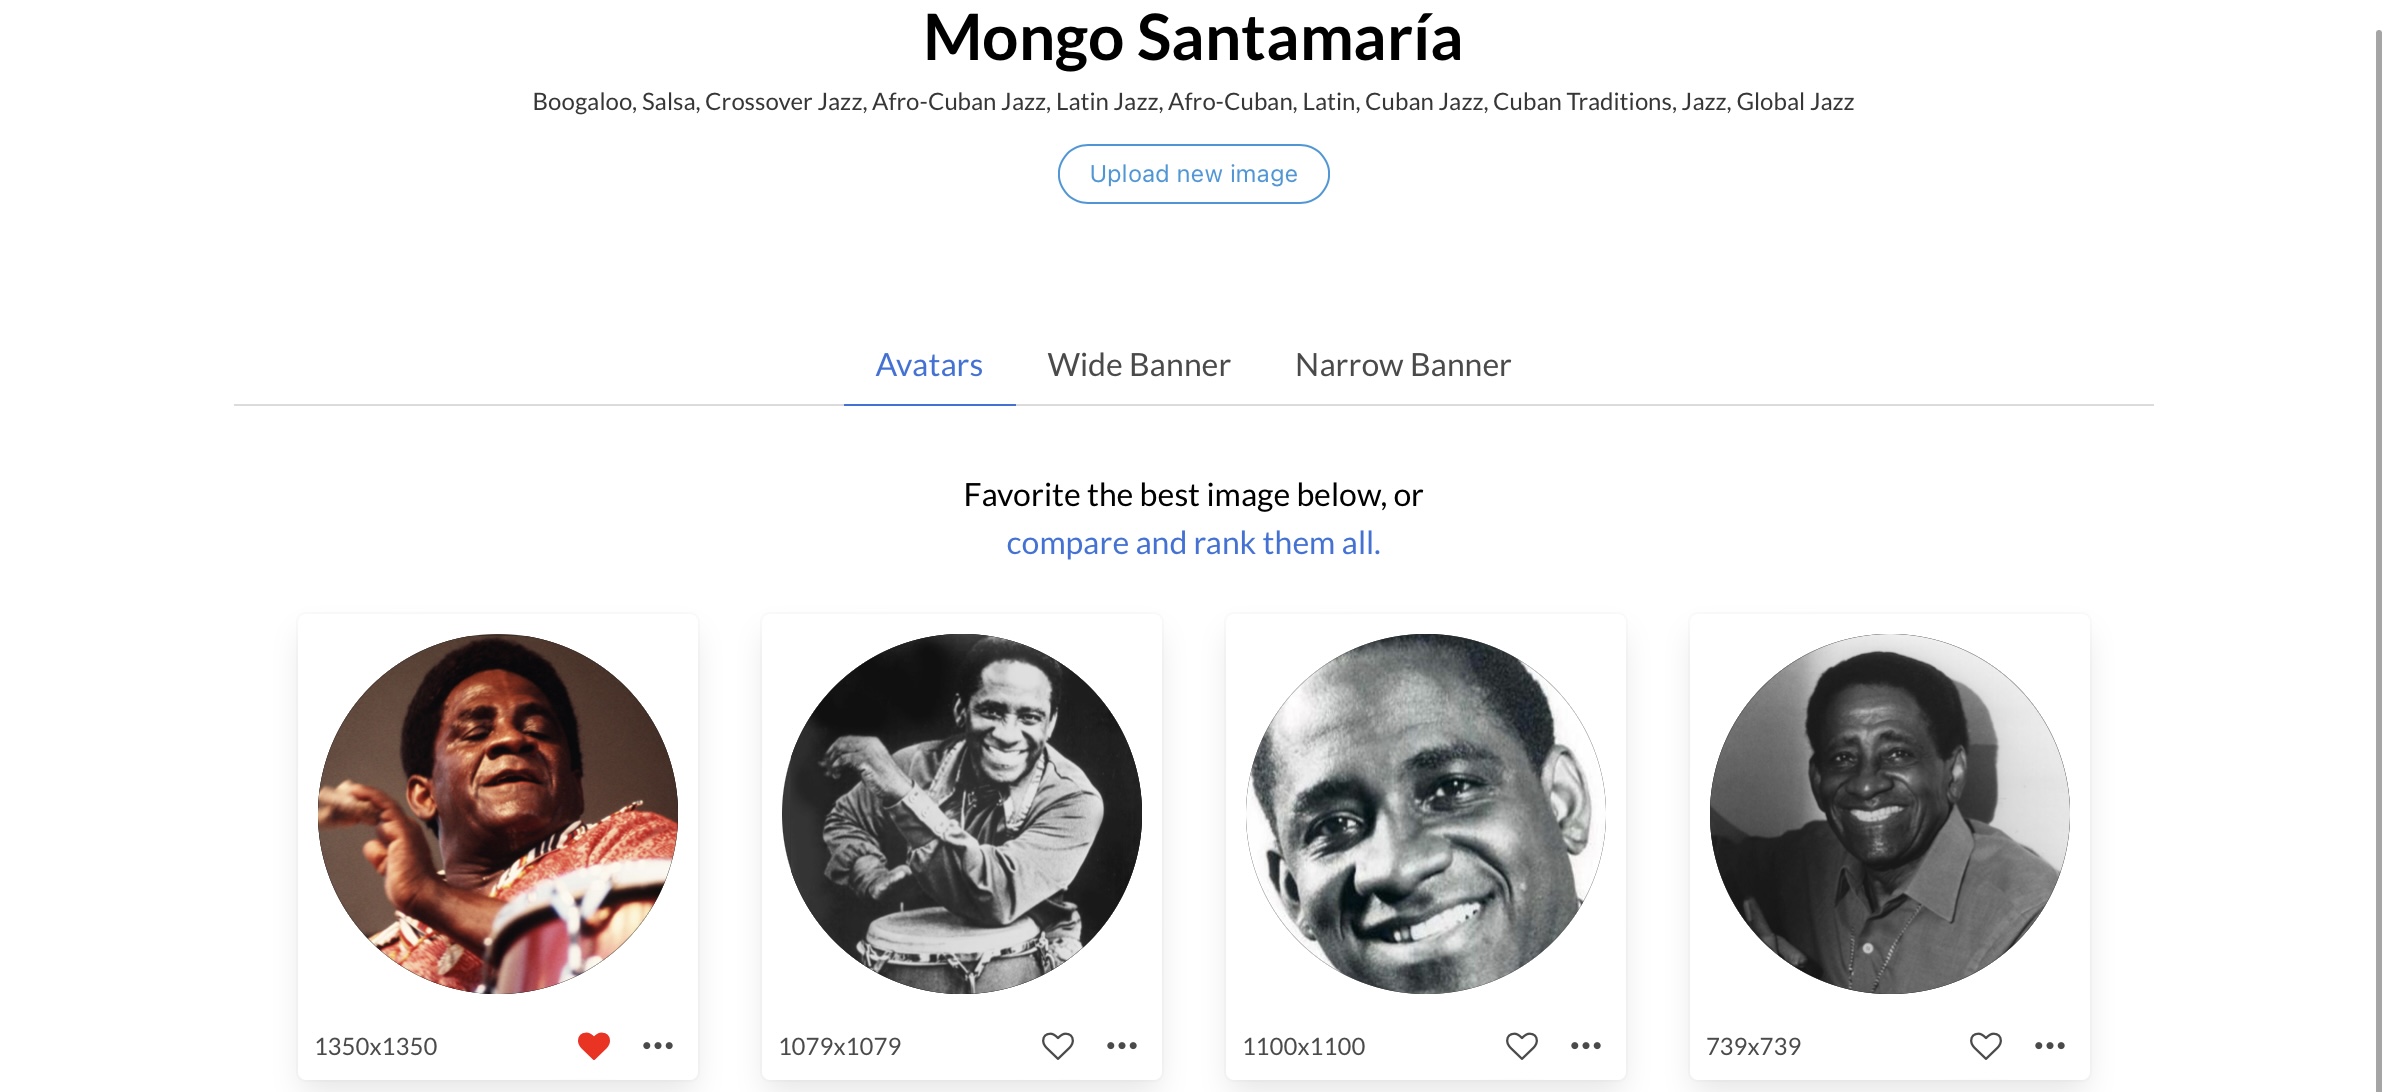Screen dimensions: 2388x1092
Task: Open three-dot menu for 739x739 image
Action: coord(2050,1046)
